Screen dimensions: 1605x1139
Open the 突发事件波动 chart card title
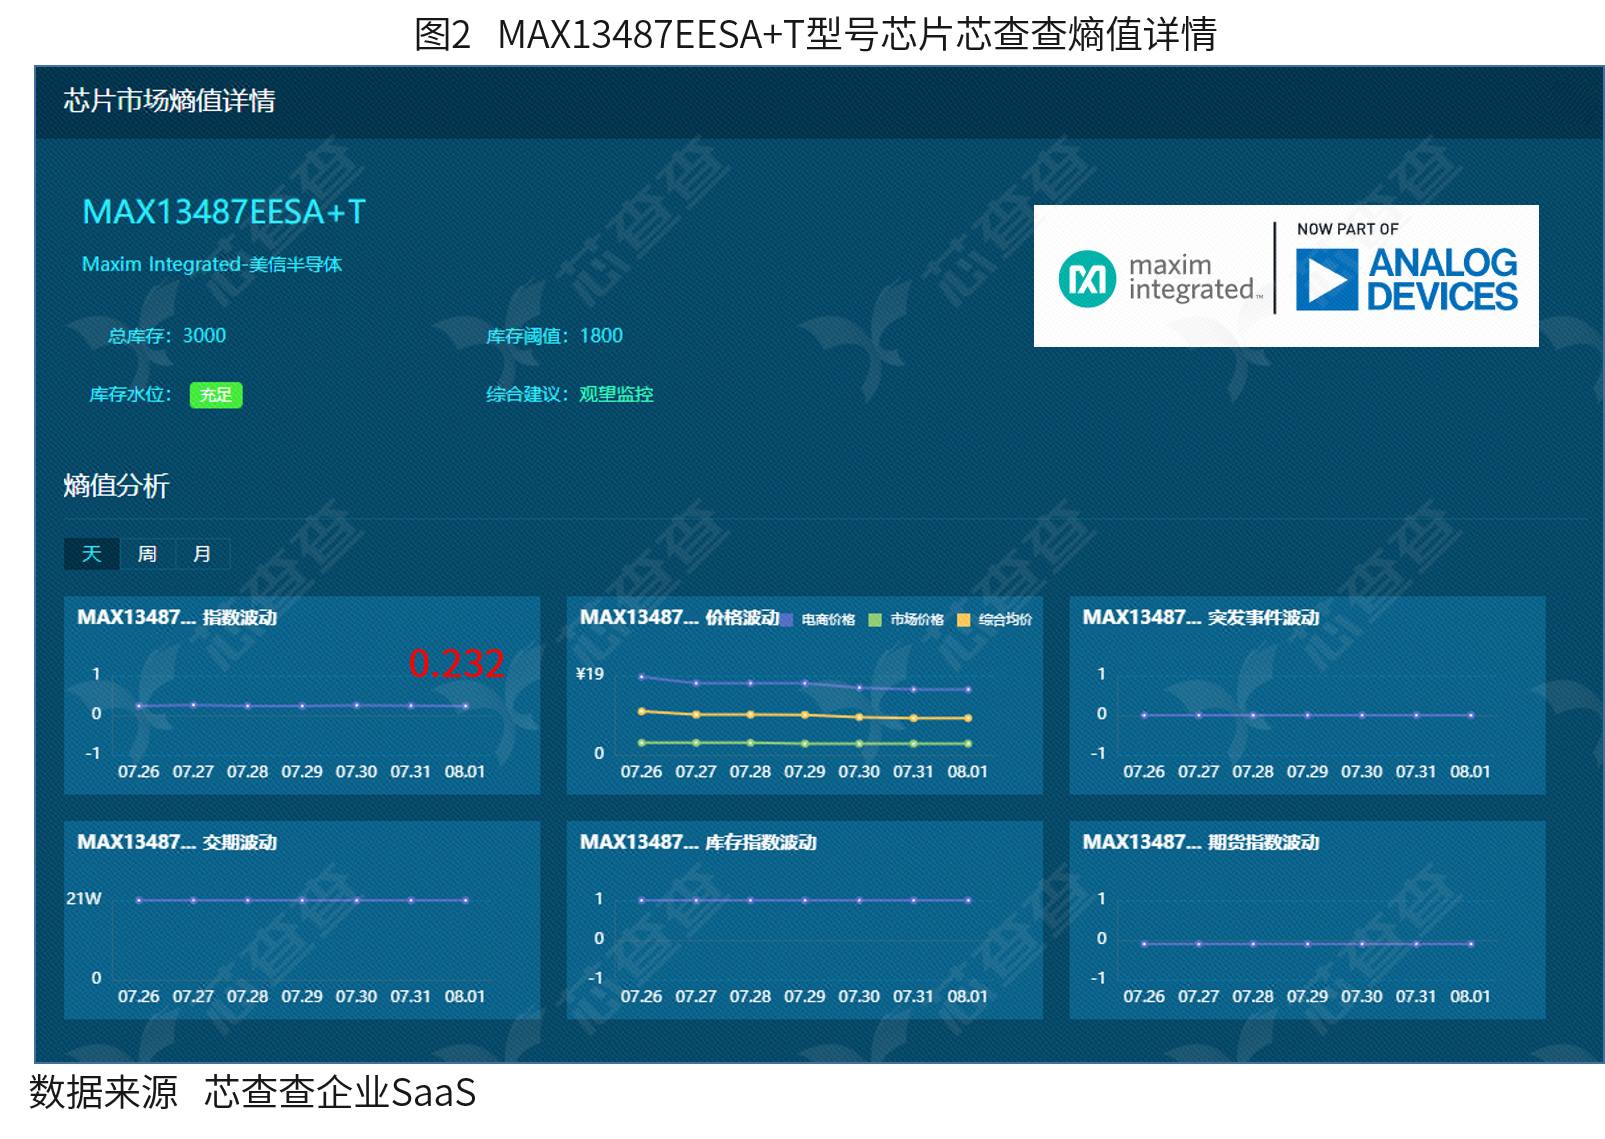coord(1201,617)
